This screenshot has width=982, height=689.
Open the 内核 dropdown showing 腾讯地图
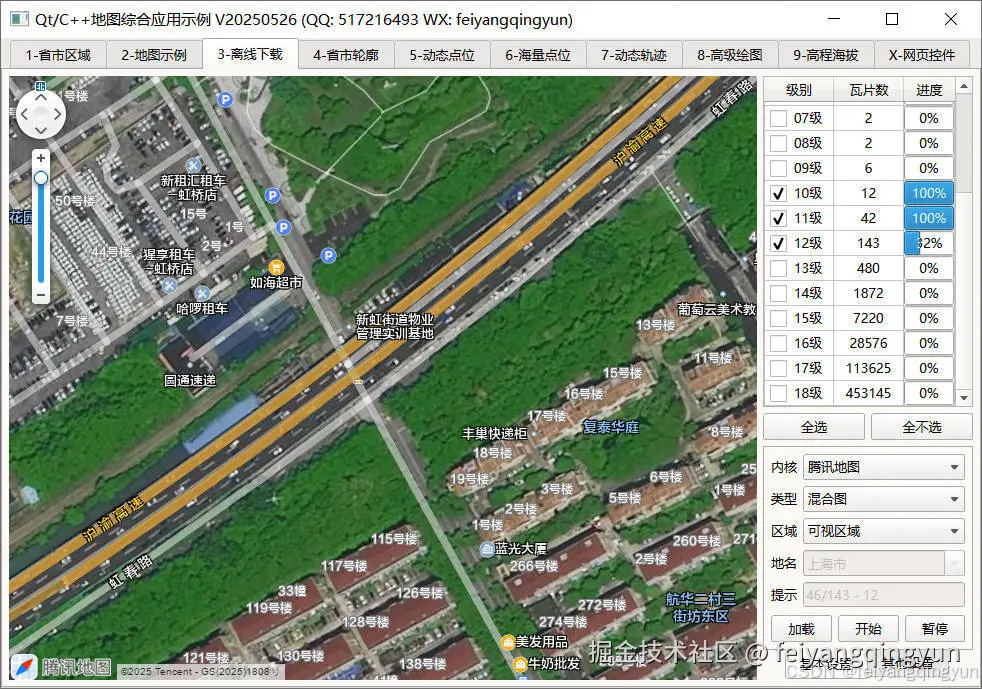pos(883,467)
